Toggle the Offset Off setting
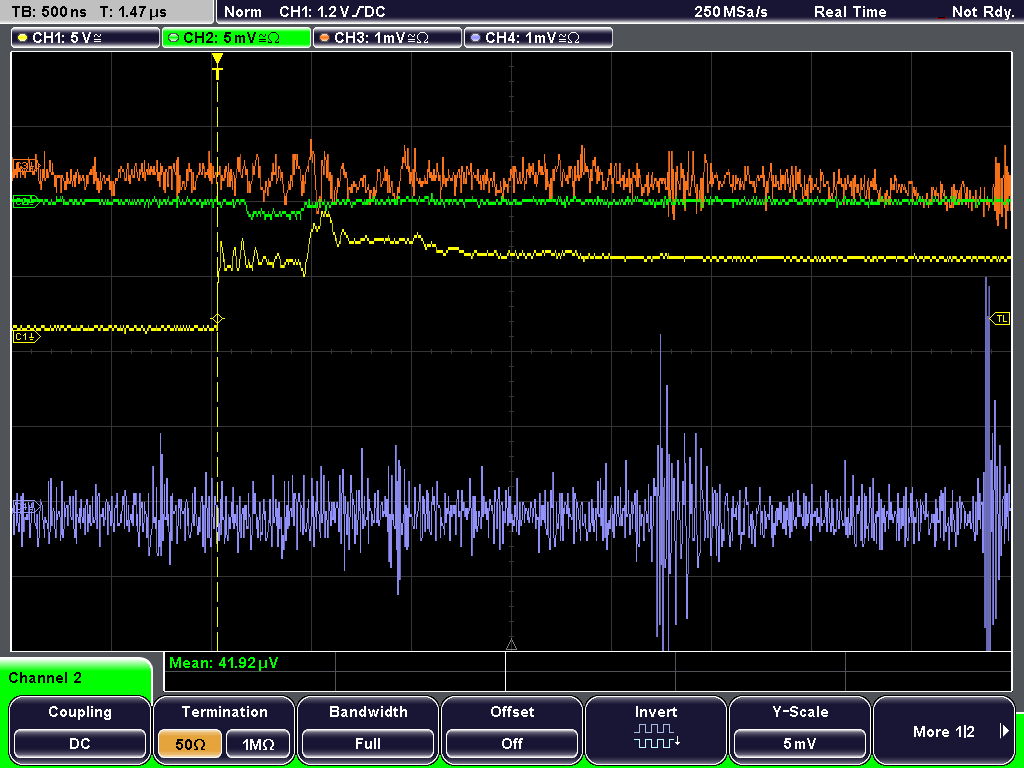This screenshot has width=1024, height=768. pyautogui.click(x=512, y=744)
